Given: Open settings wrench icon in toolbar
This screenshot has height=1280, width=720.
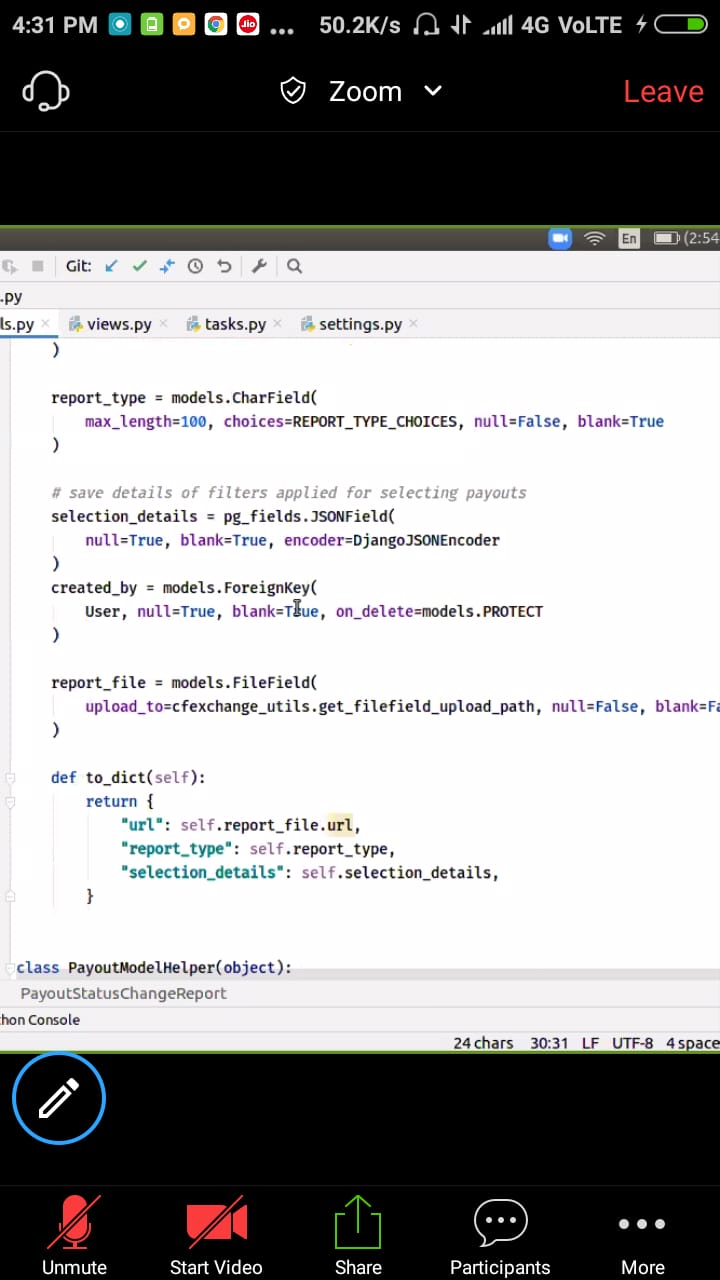Looking at the screenshot, I should tap(259, 266).
